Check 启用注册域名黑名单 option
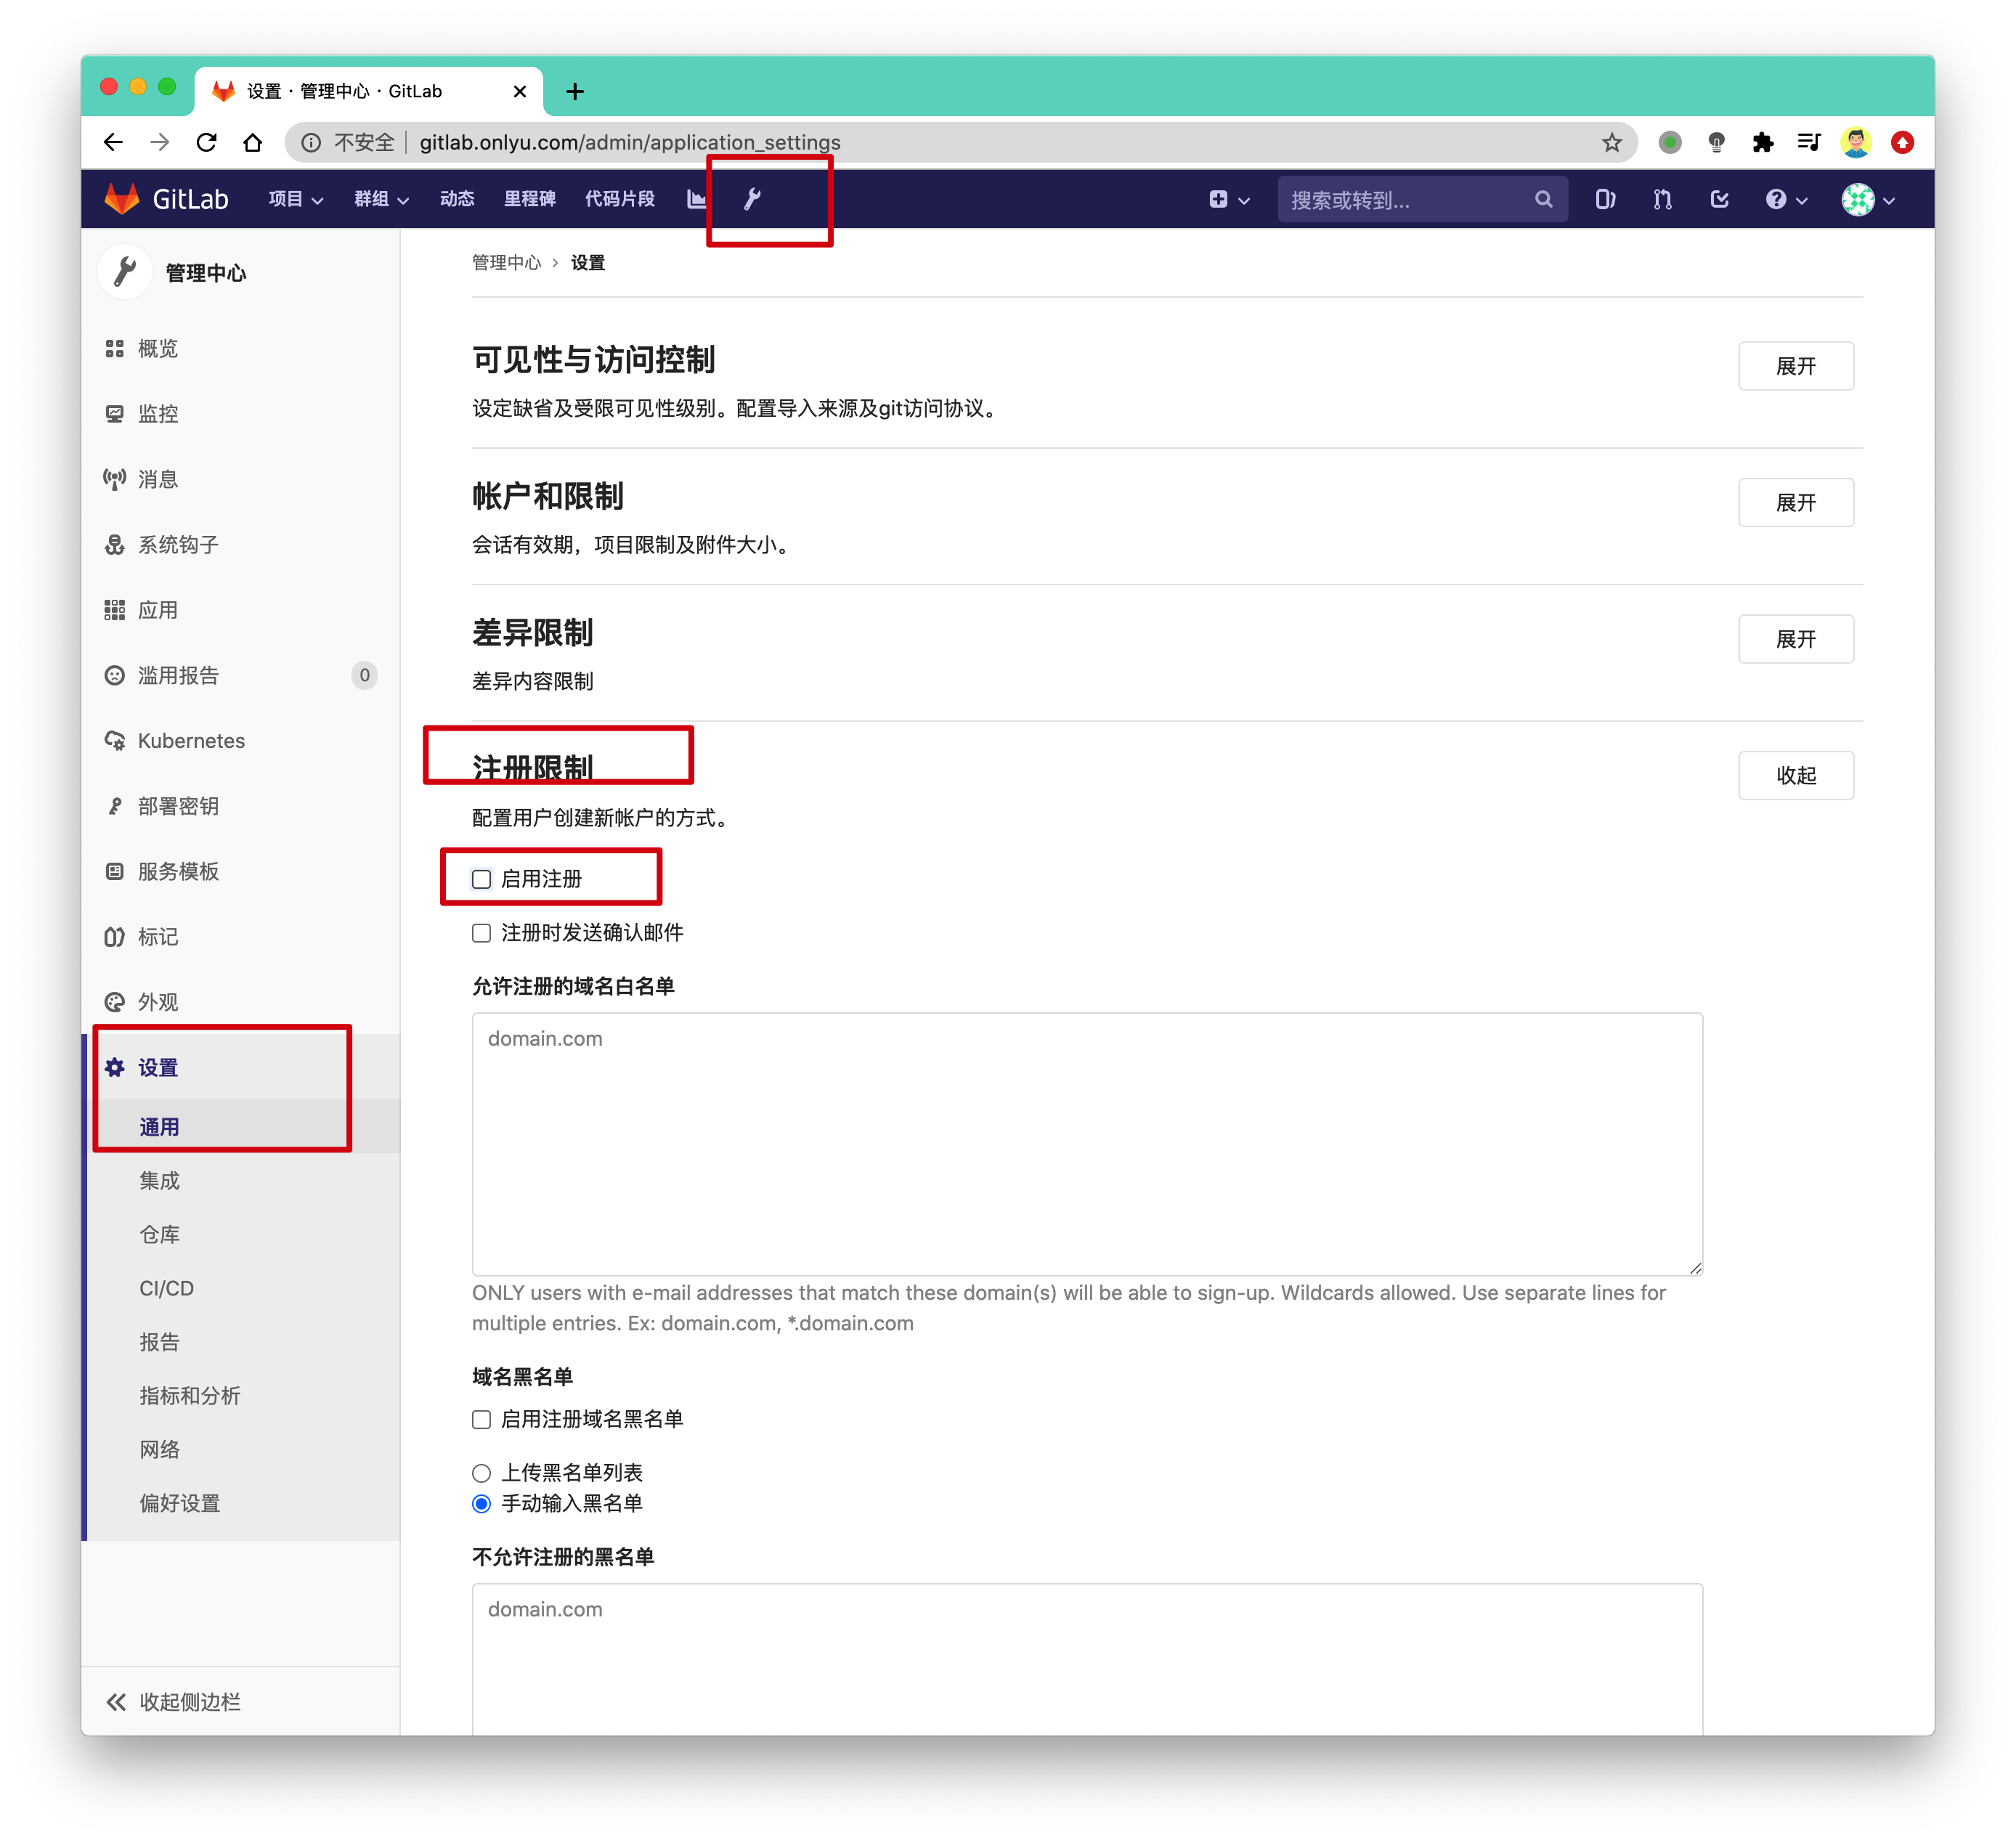 point(481,1419)
